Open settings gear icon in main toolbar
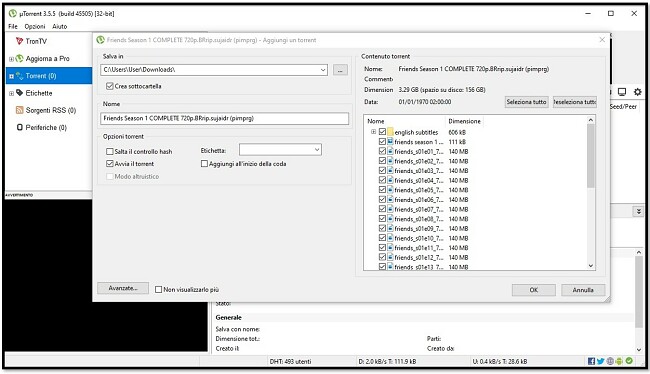This screenshot has width=650, height=374. (638, 92)
